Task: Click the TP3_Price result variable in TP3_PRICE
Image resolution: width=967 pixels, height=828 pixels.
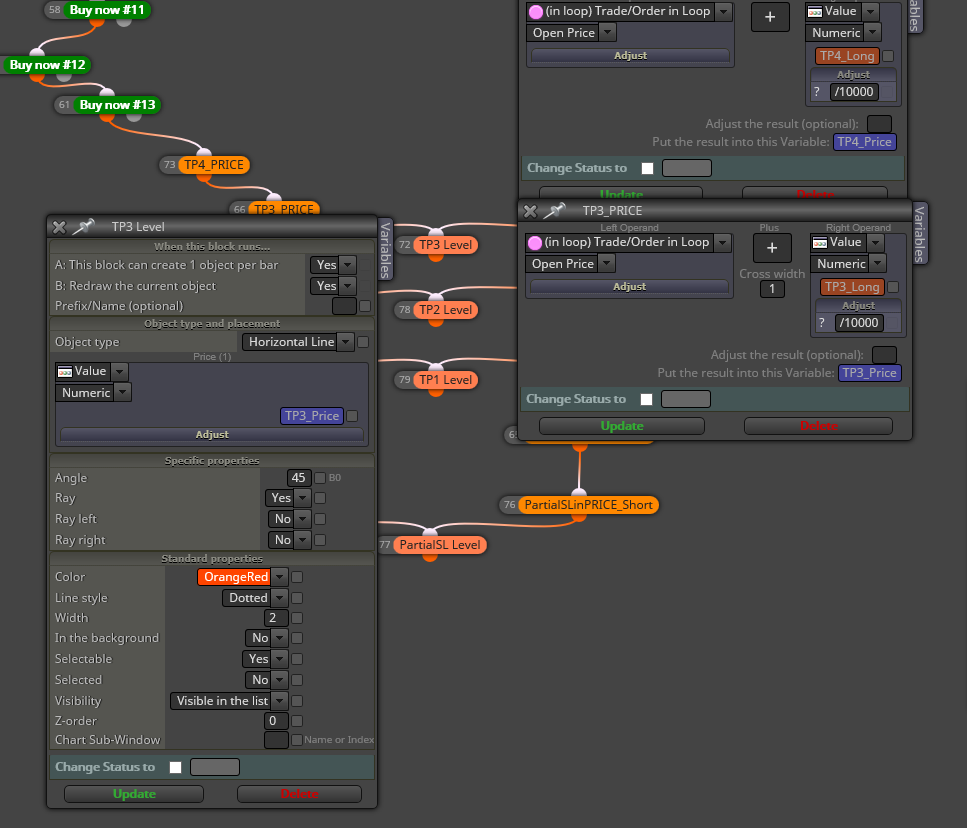Action: tap(869, 373)
